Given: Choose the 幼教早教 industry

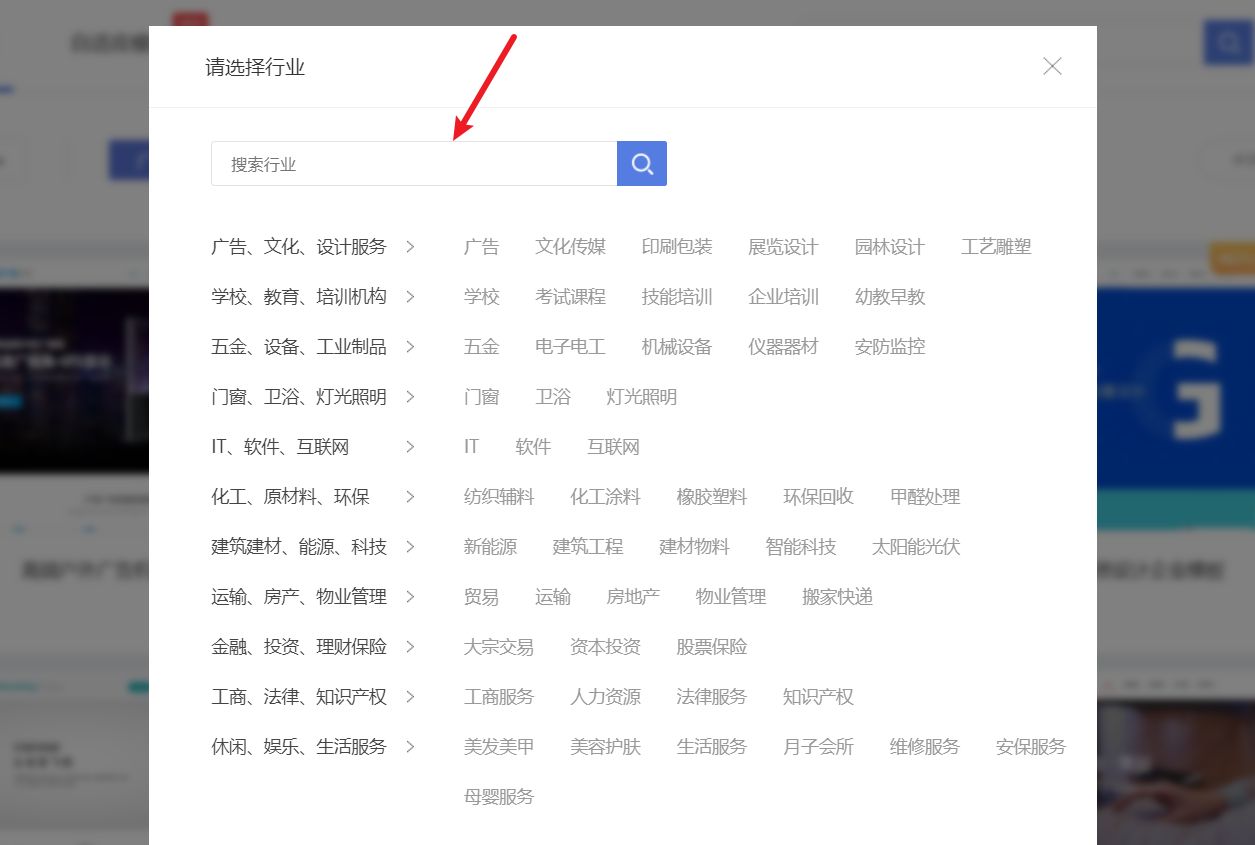Looking at the screenshot, I should click(x=890, y=297).
